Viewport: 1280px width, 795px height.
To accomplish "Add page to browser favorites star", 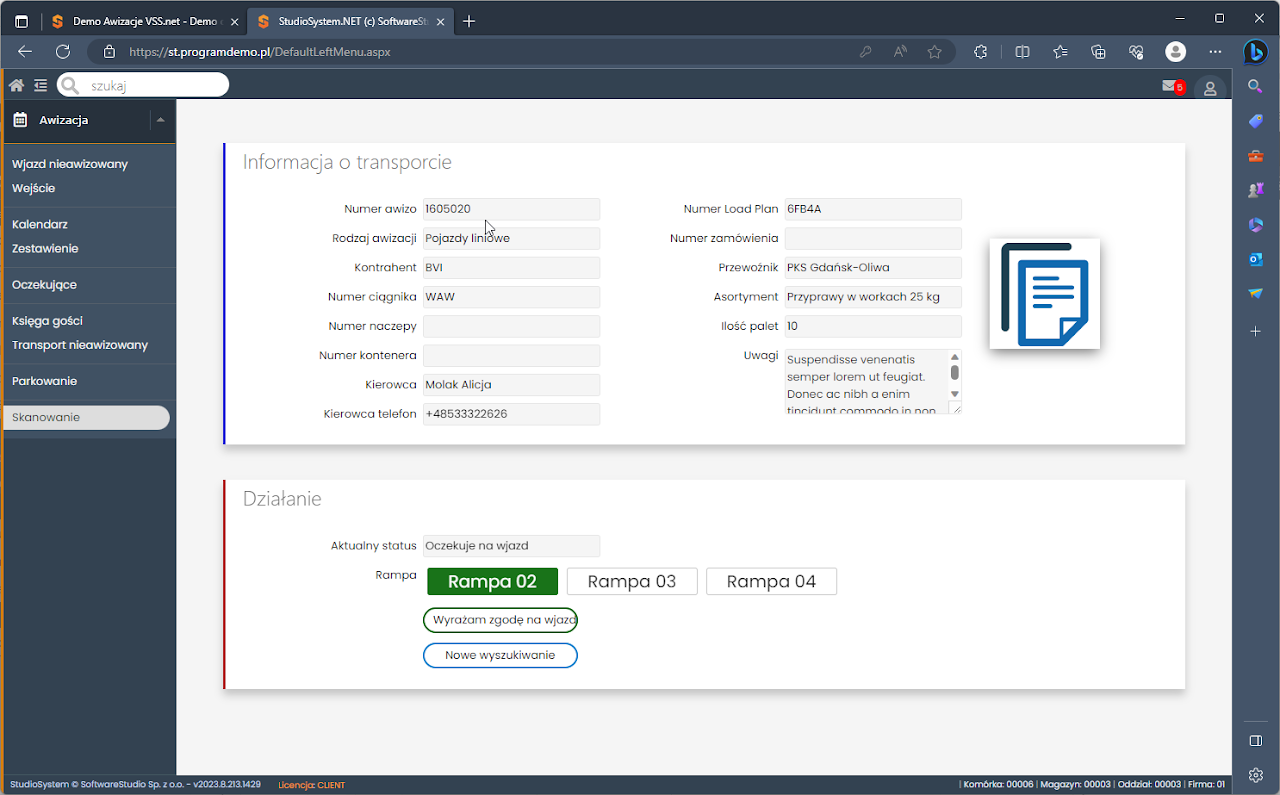I will [934, 52].
